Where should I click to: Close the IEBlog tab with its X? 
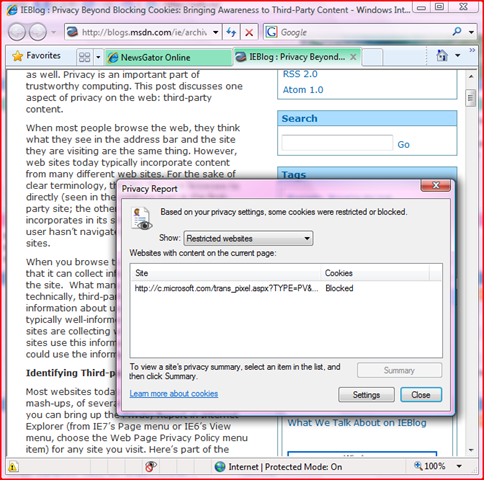[x=353, y=57]
